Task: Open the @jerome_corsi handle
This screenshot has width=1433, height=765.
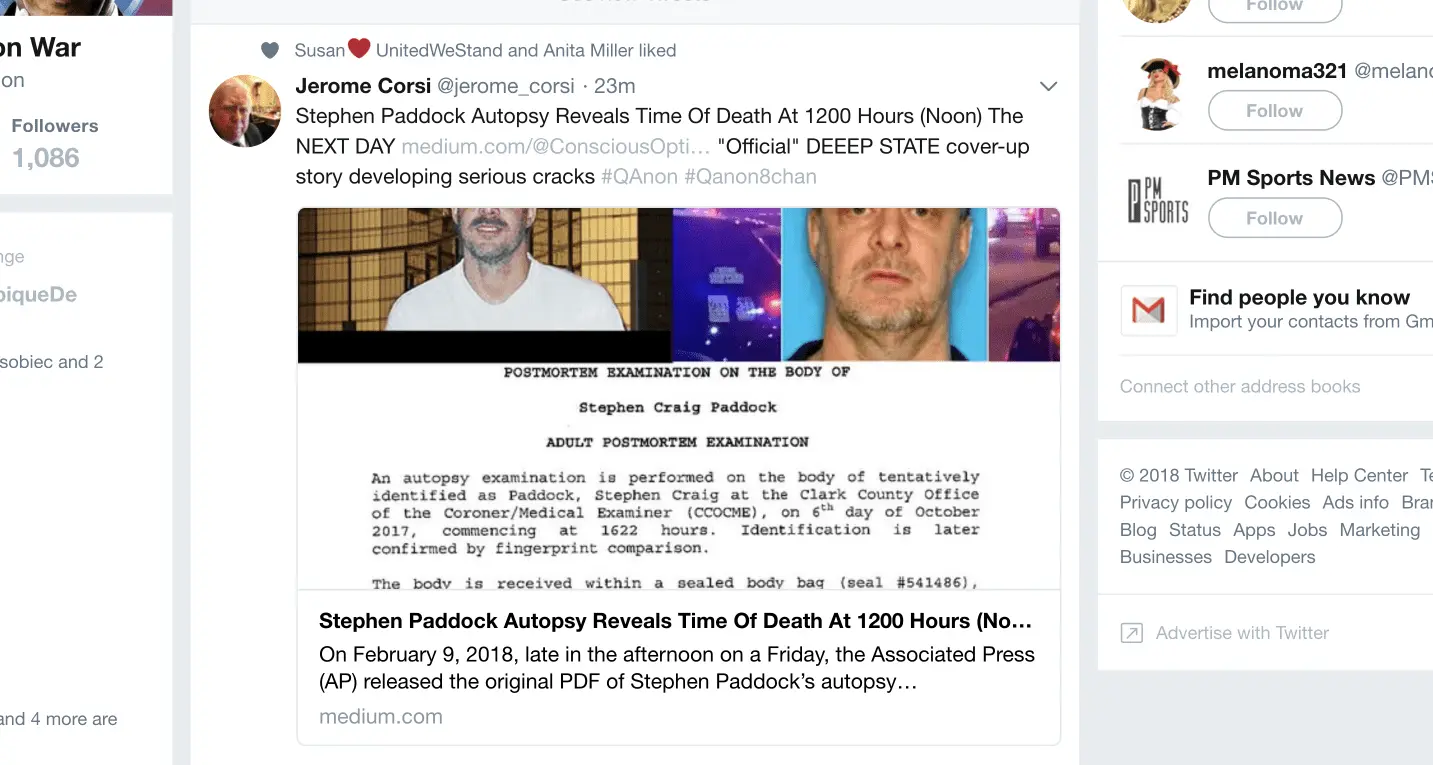Action: (x=506, y=86)
